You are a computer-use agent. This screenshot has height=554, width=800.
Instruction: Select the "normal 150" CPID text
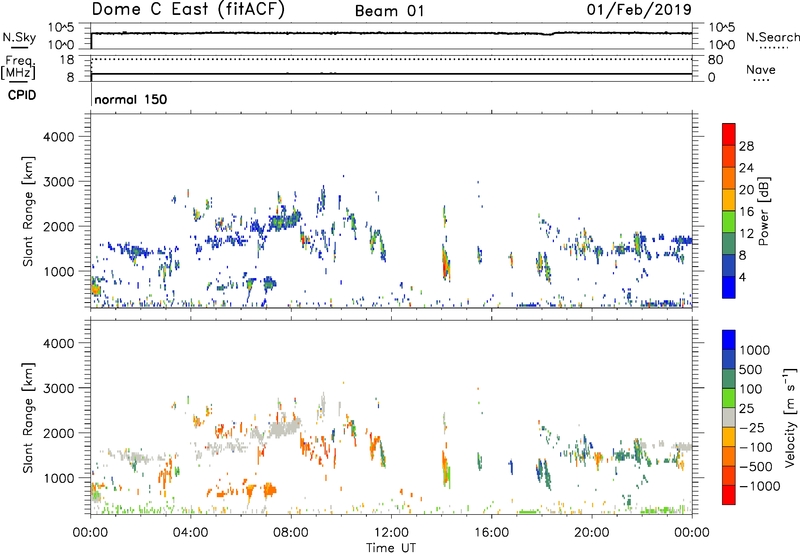coord(131,99)
